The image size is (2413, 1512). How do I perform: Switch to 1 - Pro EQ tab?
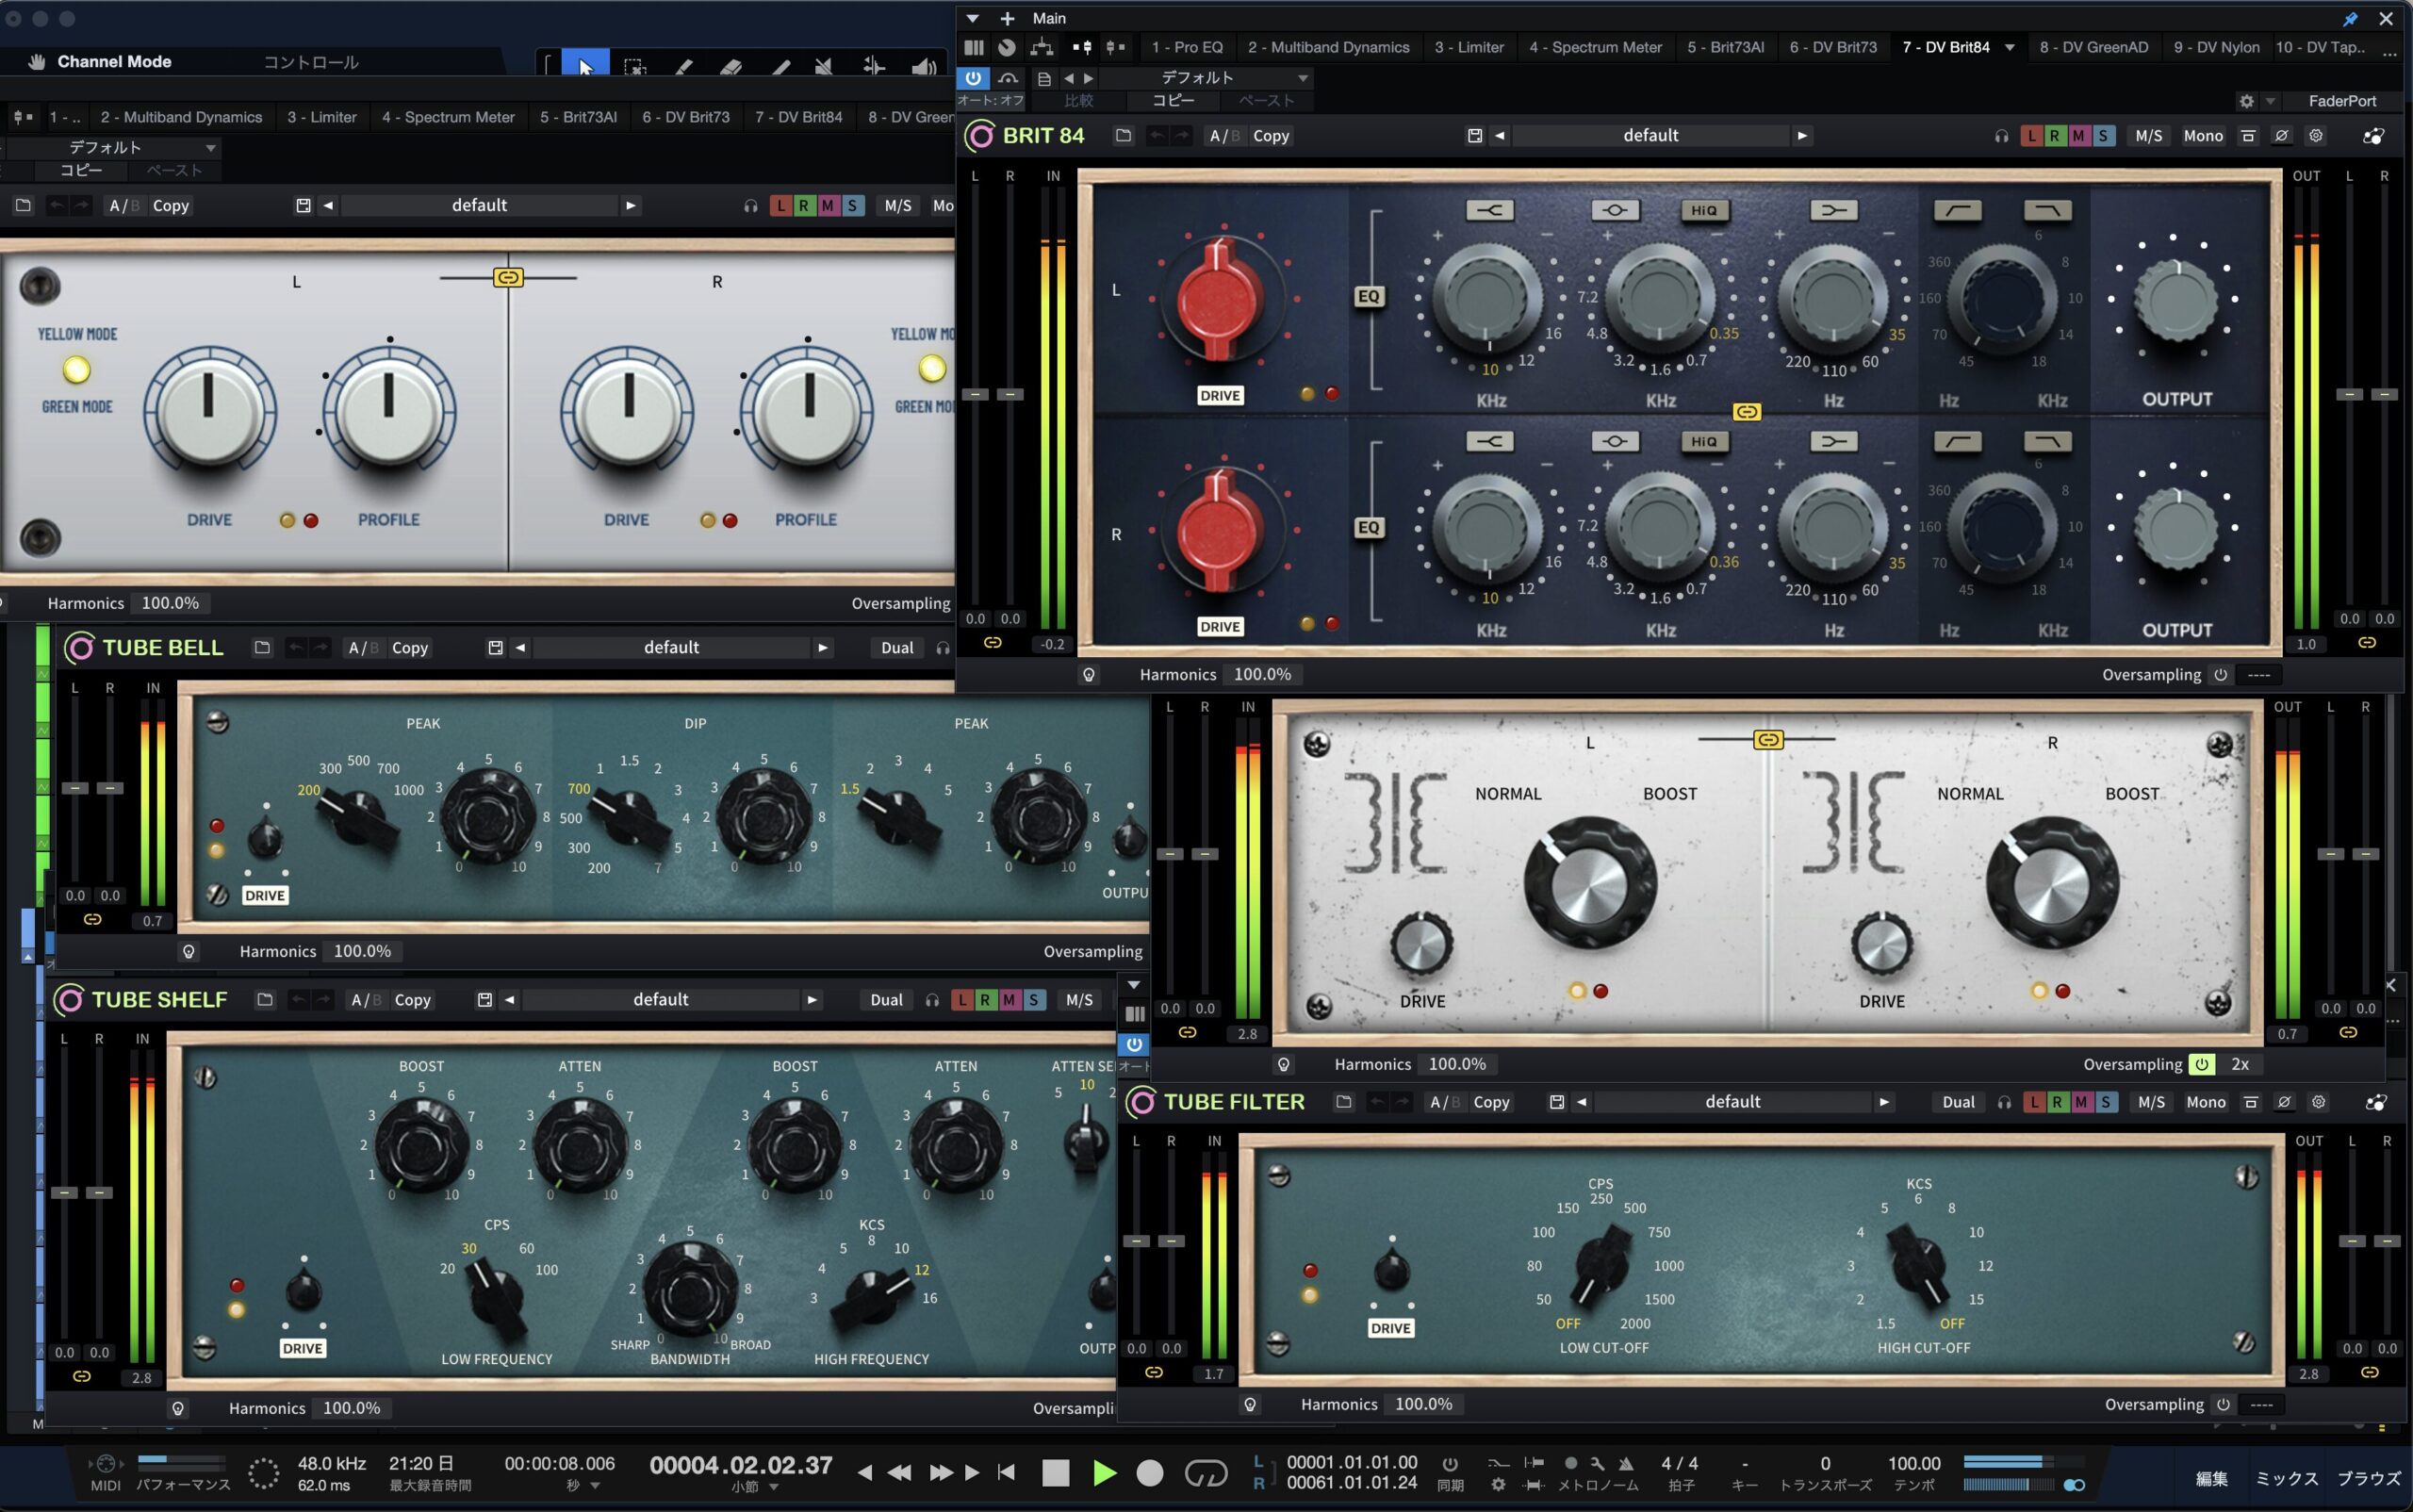coord(1187,47)
